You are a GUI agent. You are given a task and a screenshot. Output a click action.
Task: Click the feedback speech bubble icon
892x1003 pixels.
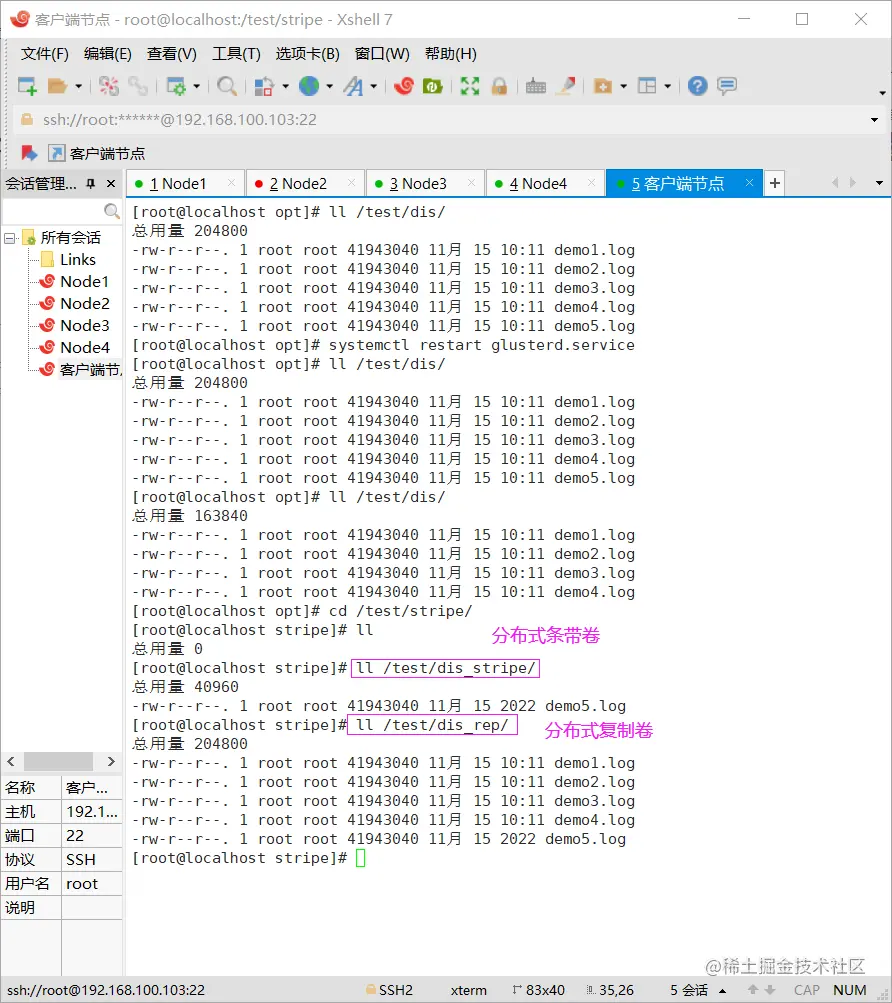(x=727, y=86)
